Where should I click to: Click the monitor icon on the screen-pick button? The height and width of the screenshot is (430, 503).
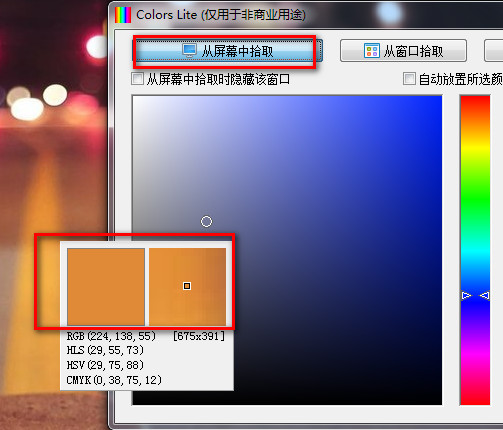pos(190,51)
